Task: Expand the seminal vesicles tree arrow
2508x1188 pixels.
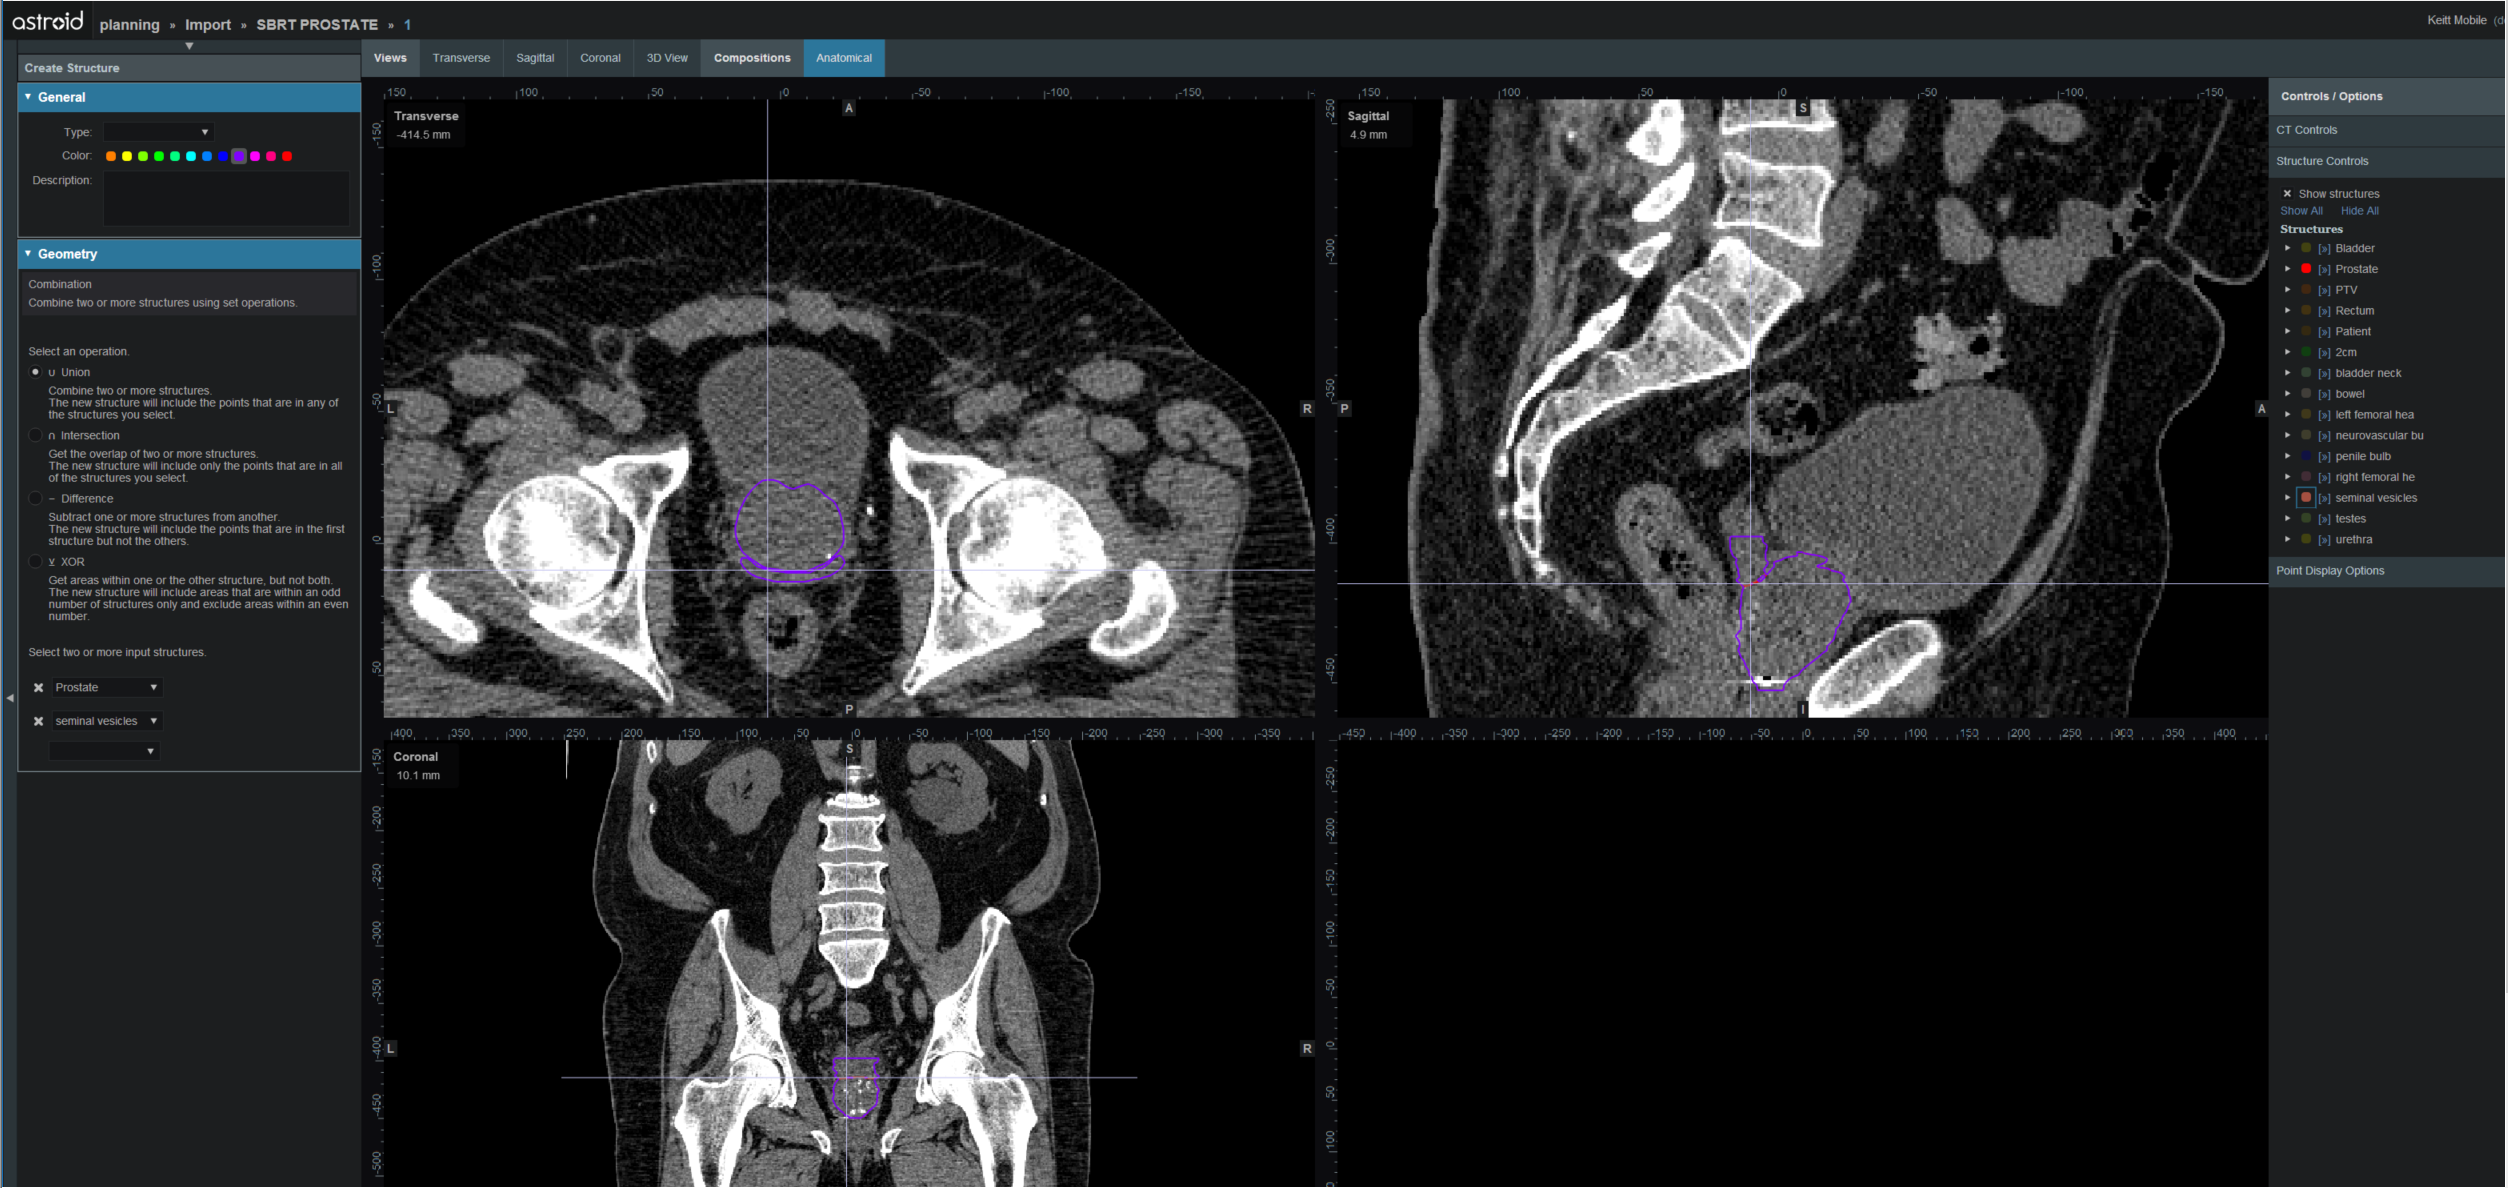Action: tap(2287, 498)
